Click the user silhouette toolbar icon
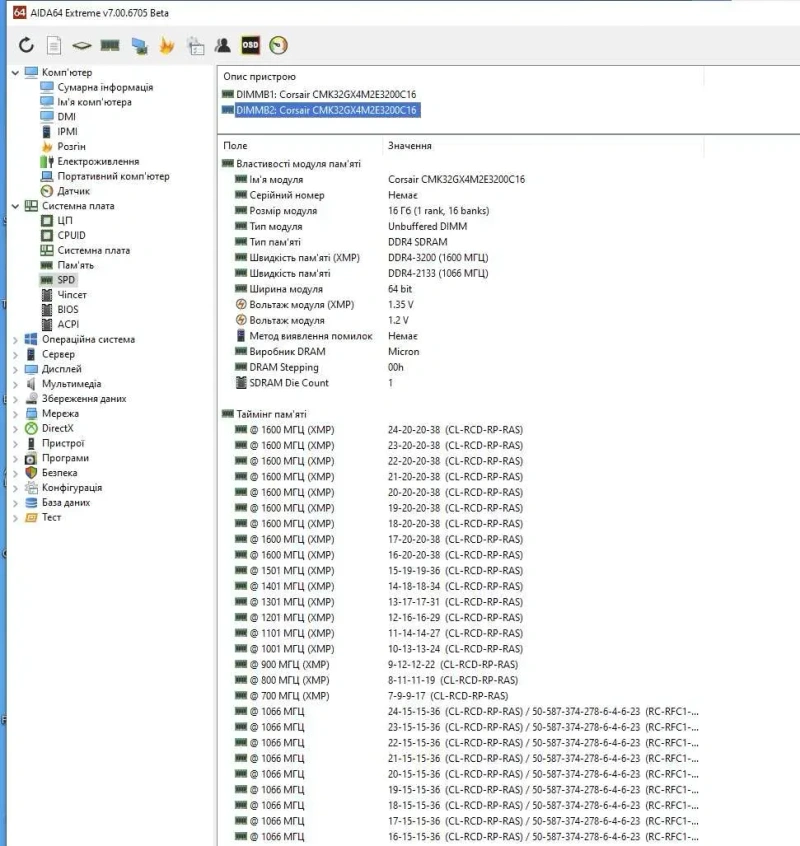Viewport: 800px width, 846px height. [222, 45]
